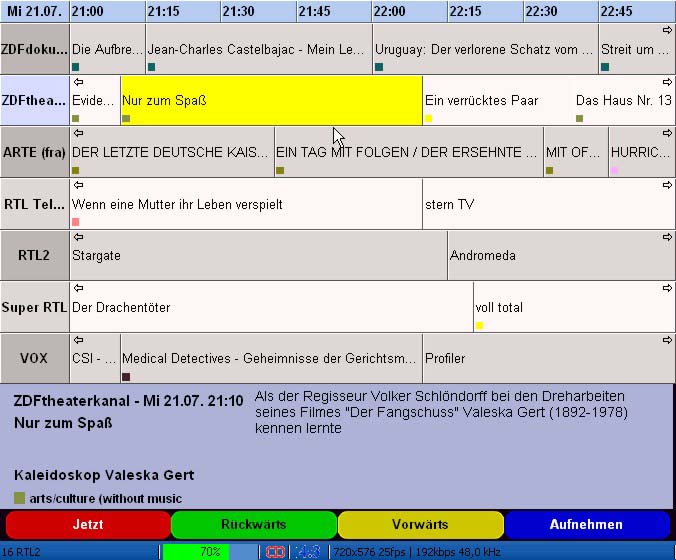
Task: Select the Stargate programme on RTL2
Action: click(258, 255)
